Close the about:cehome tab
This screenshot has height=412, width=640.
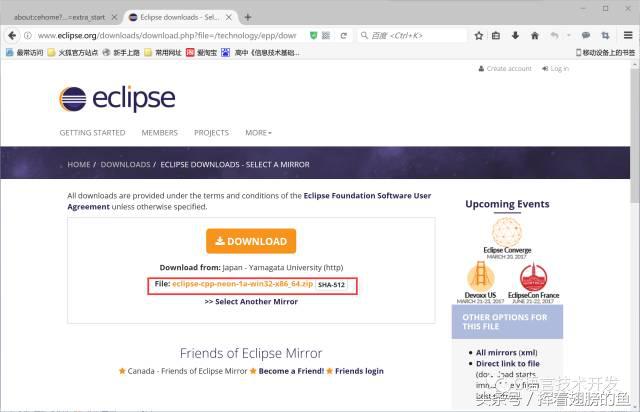tap(115, 17)
